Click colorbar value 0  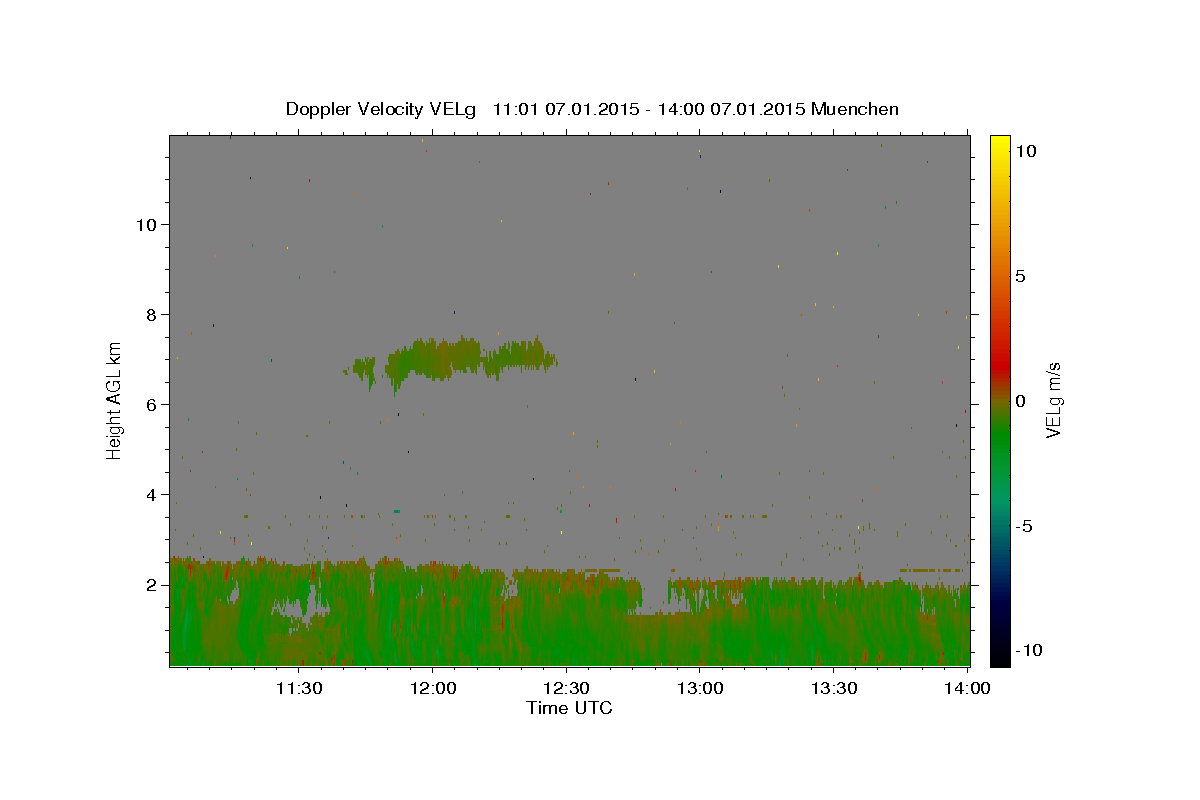(x=1021, y=401)
